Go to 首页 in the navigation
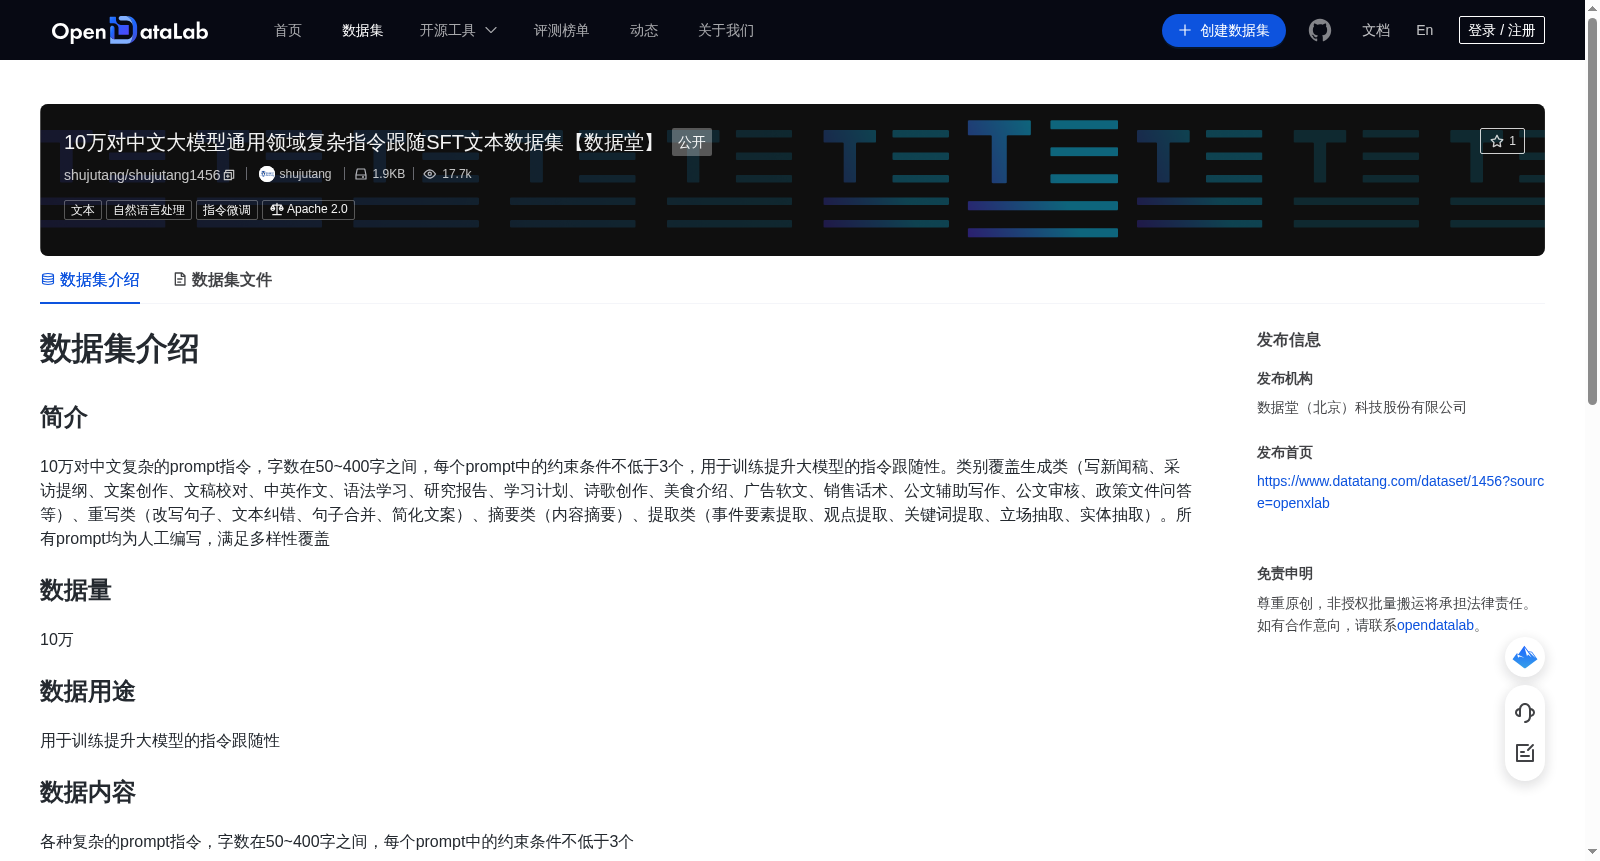The image size is (1600, 861). (x=288, y=30)
